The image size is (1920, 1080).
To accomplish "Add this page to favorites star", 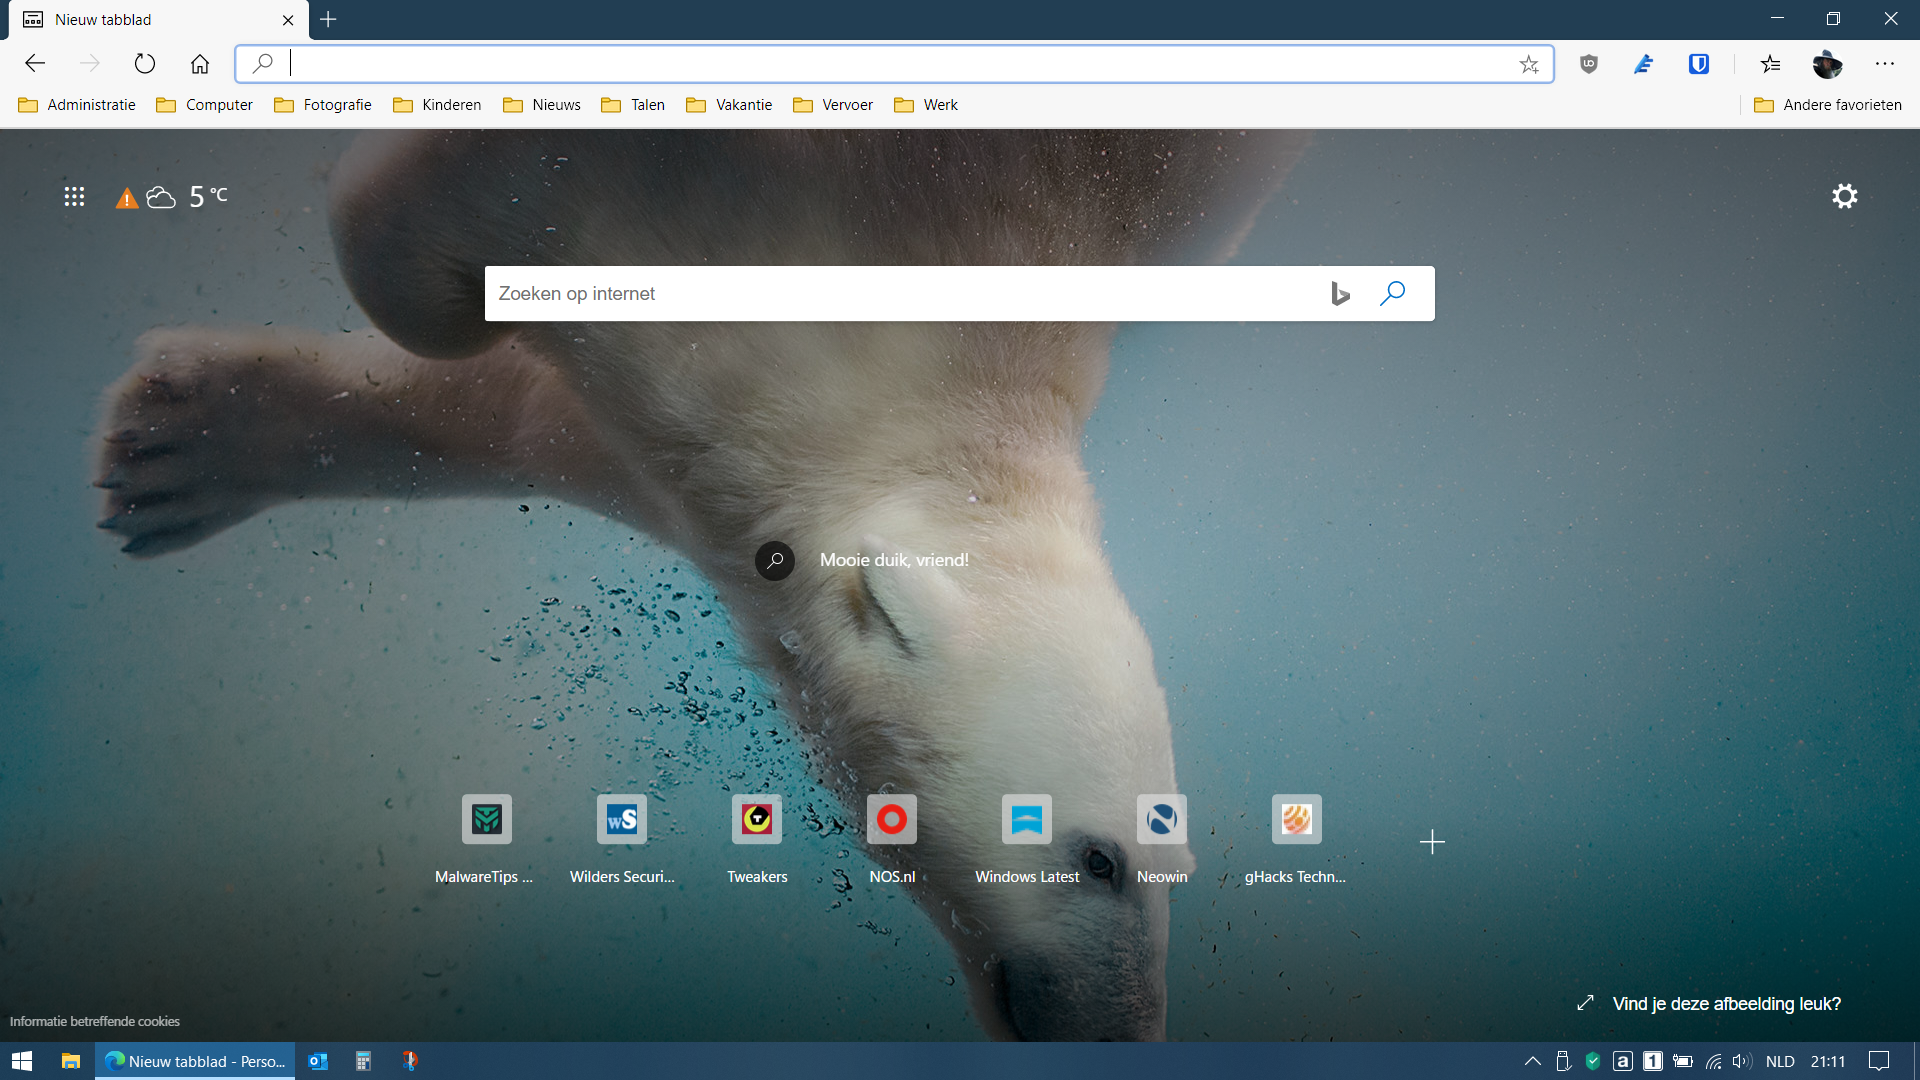I will [1528, 65].
